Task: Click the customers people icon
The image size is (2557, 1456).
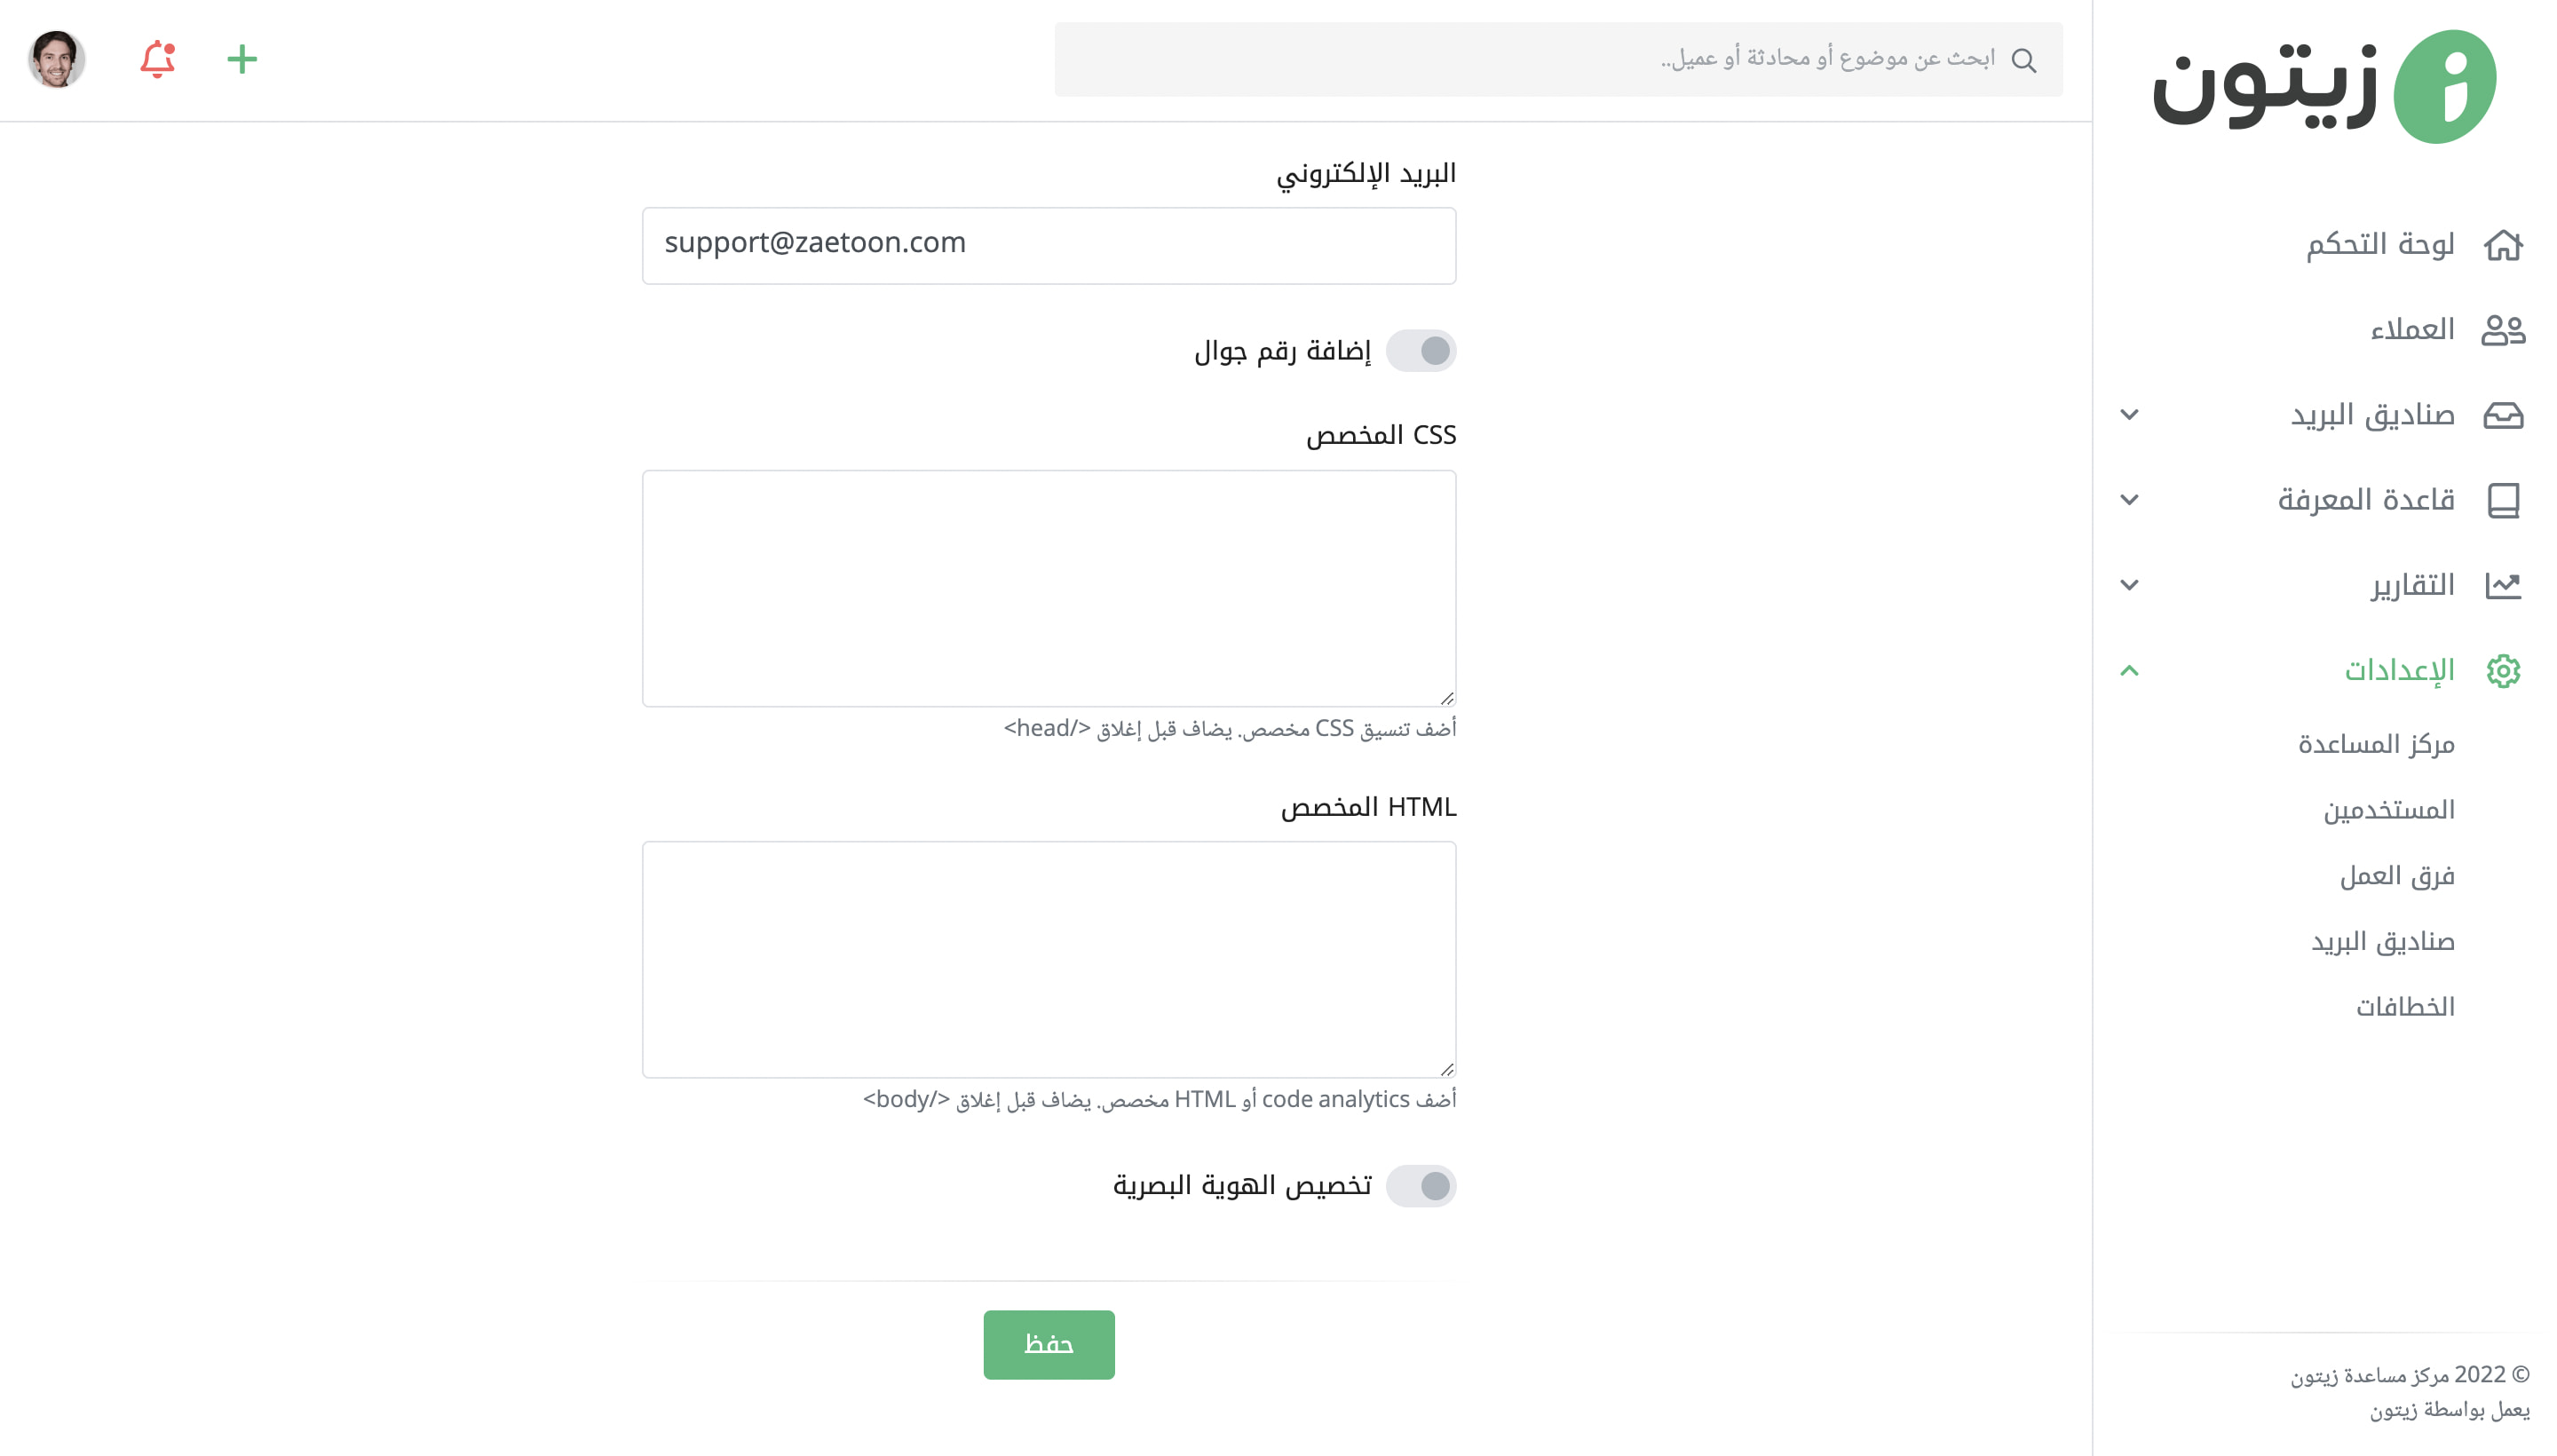Action: coord(2503,330)
